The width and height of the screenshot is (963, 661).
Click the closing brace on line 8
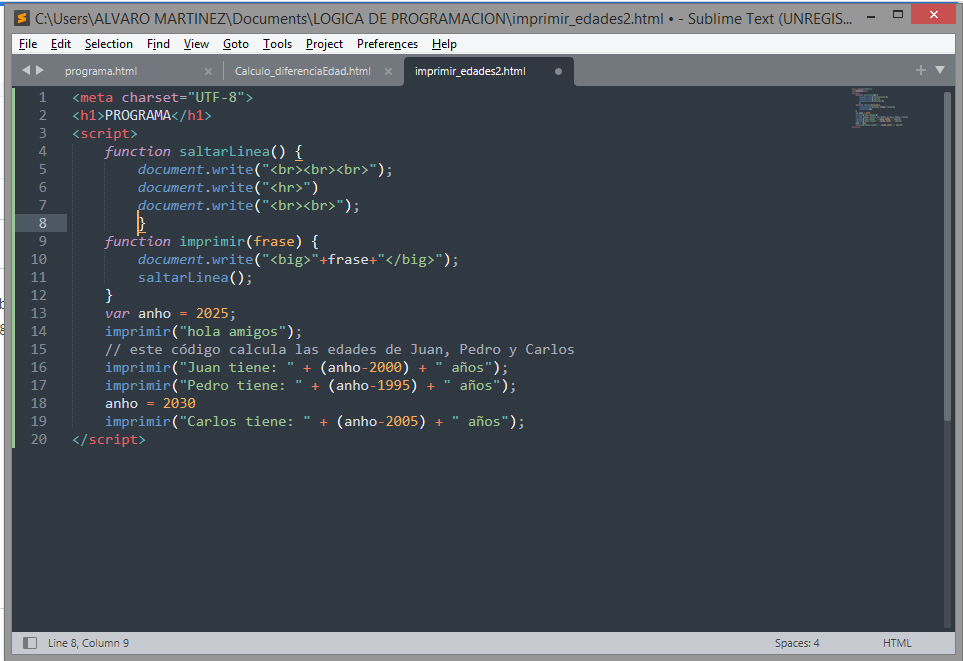(x=142, y=224)
